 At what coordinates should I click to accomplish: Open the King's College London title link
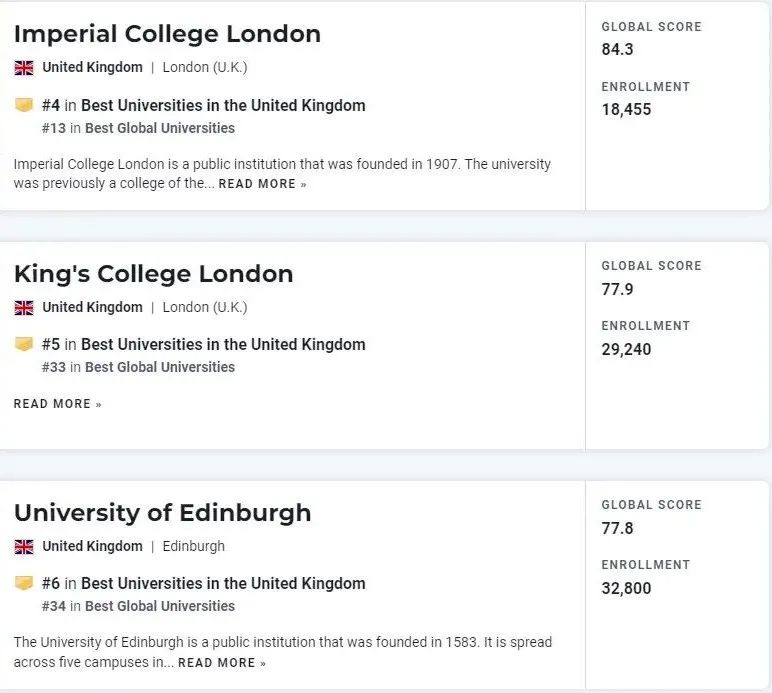pyautogui.click(x=154, y=274)
